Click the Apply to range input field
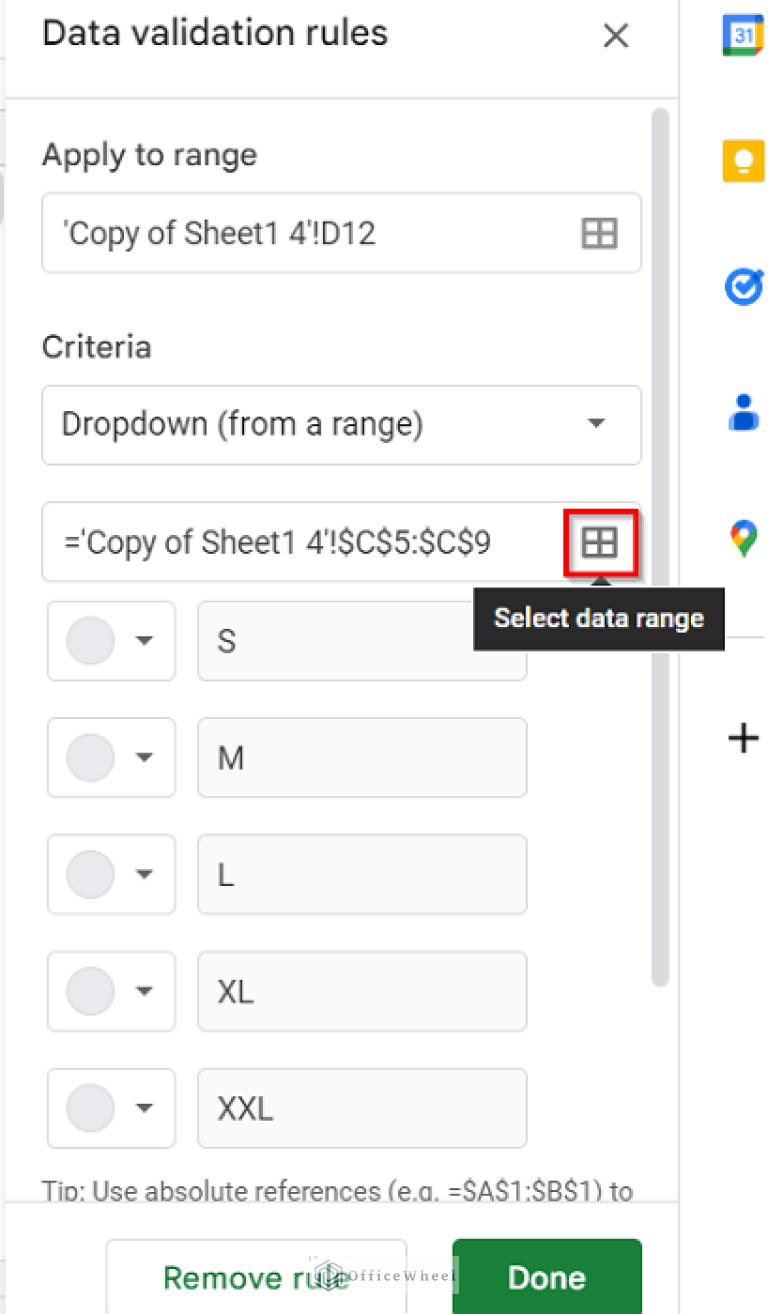Viewport: 768px width, 1314px height. [x=300, y=233]
